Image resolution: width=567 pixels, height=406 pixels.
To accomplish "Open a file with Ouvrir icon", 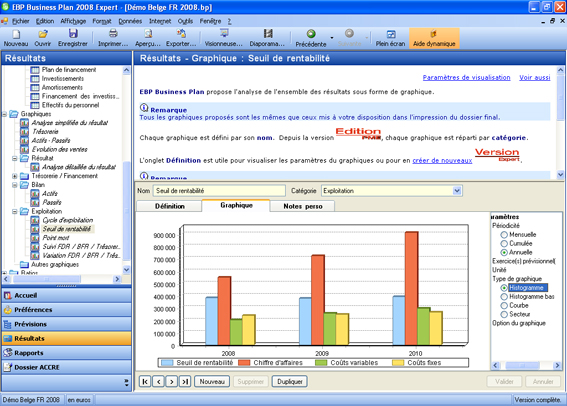I will tap(43, 38).
